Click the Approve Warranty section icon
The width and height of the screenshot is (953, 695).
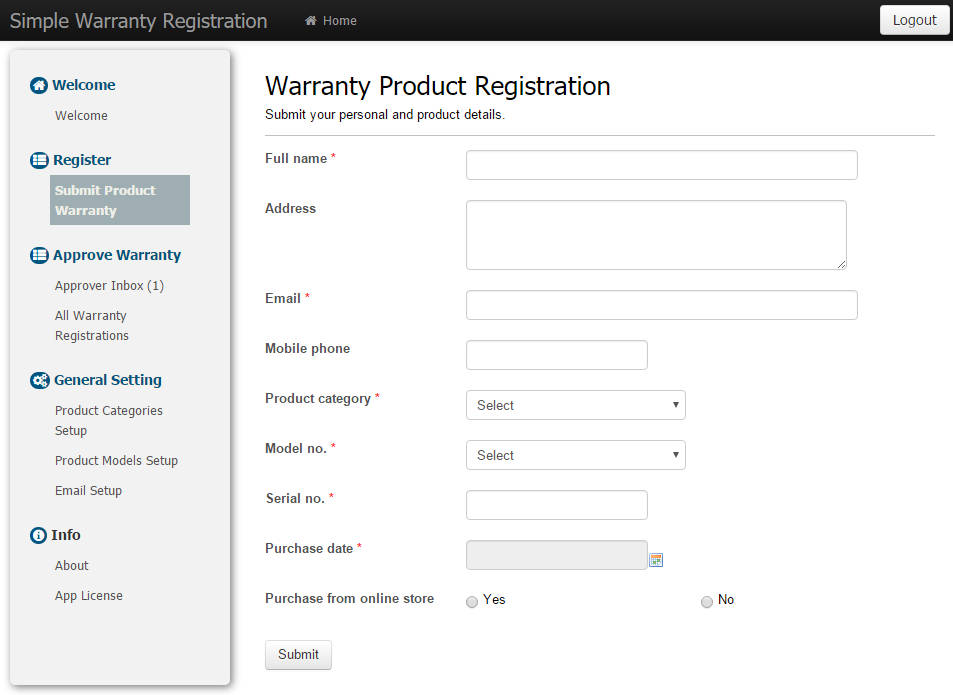pyautogui.click(x=39, y=255)
